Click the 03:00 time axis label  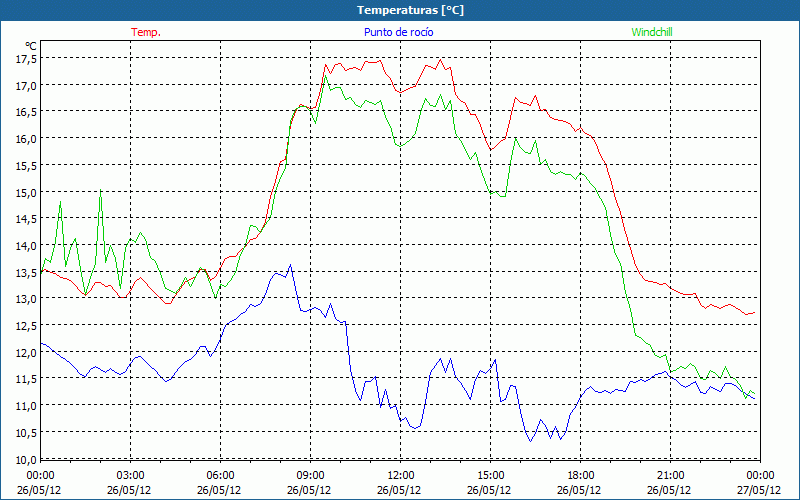(130, 475)
